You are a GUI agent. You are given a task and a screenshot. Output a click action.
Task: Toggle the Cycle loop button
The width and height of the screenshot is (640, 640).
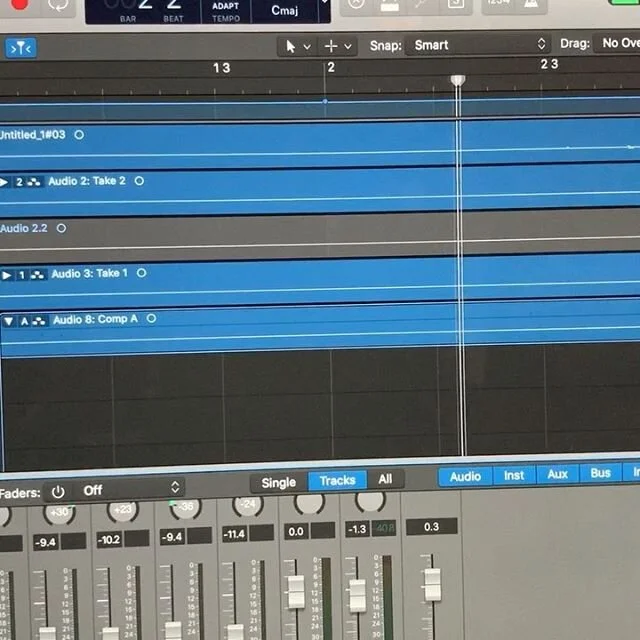[58, 4]
